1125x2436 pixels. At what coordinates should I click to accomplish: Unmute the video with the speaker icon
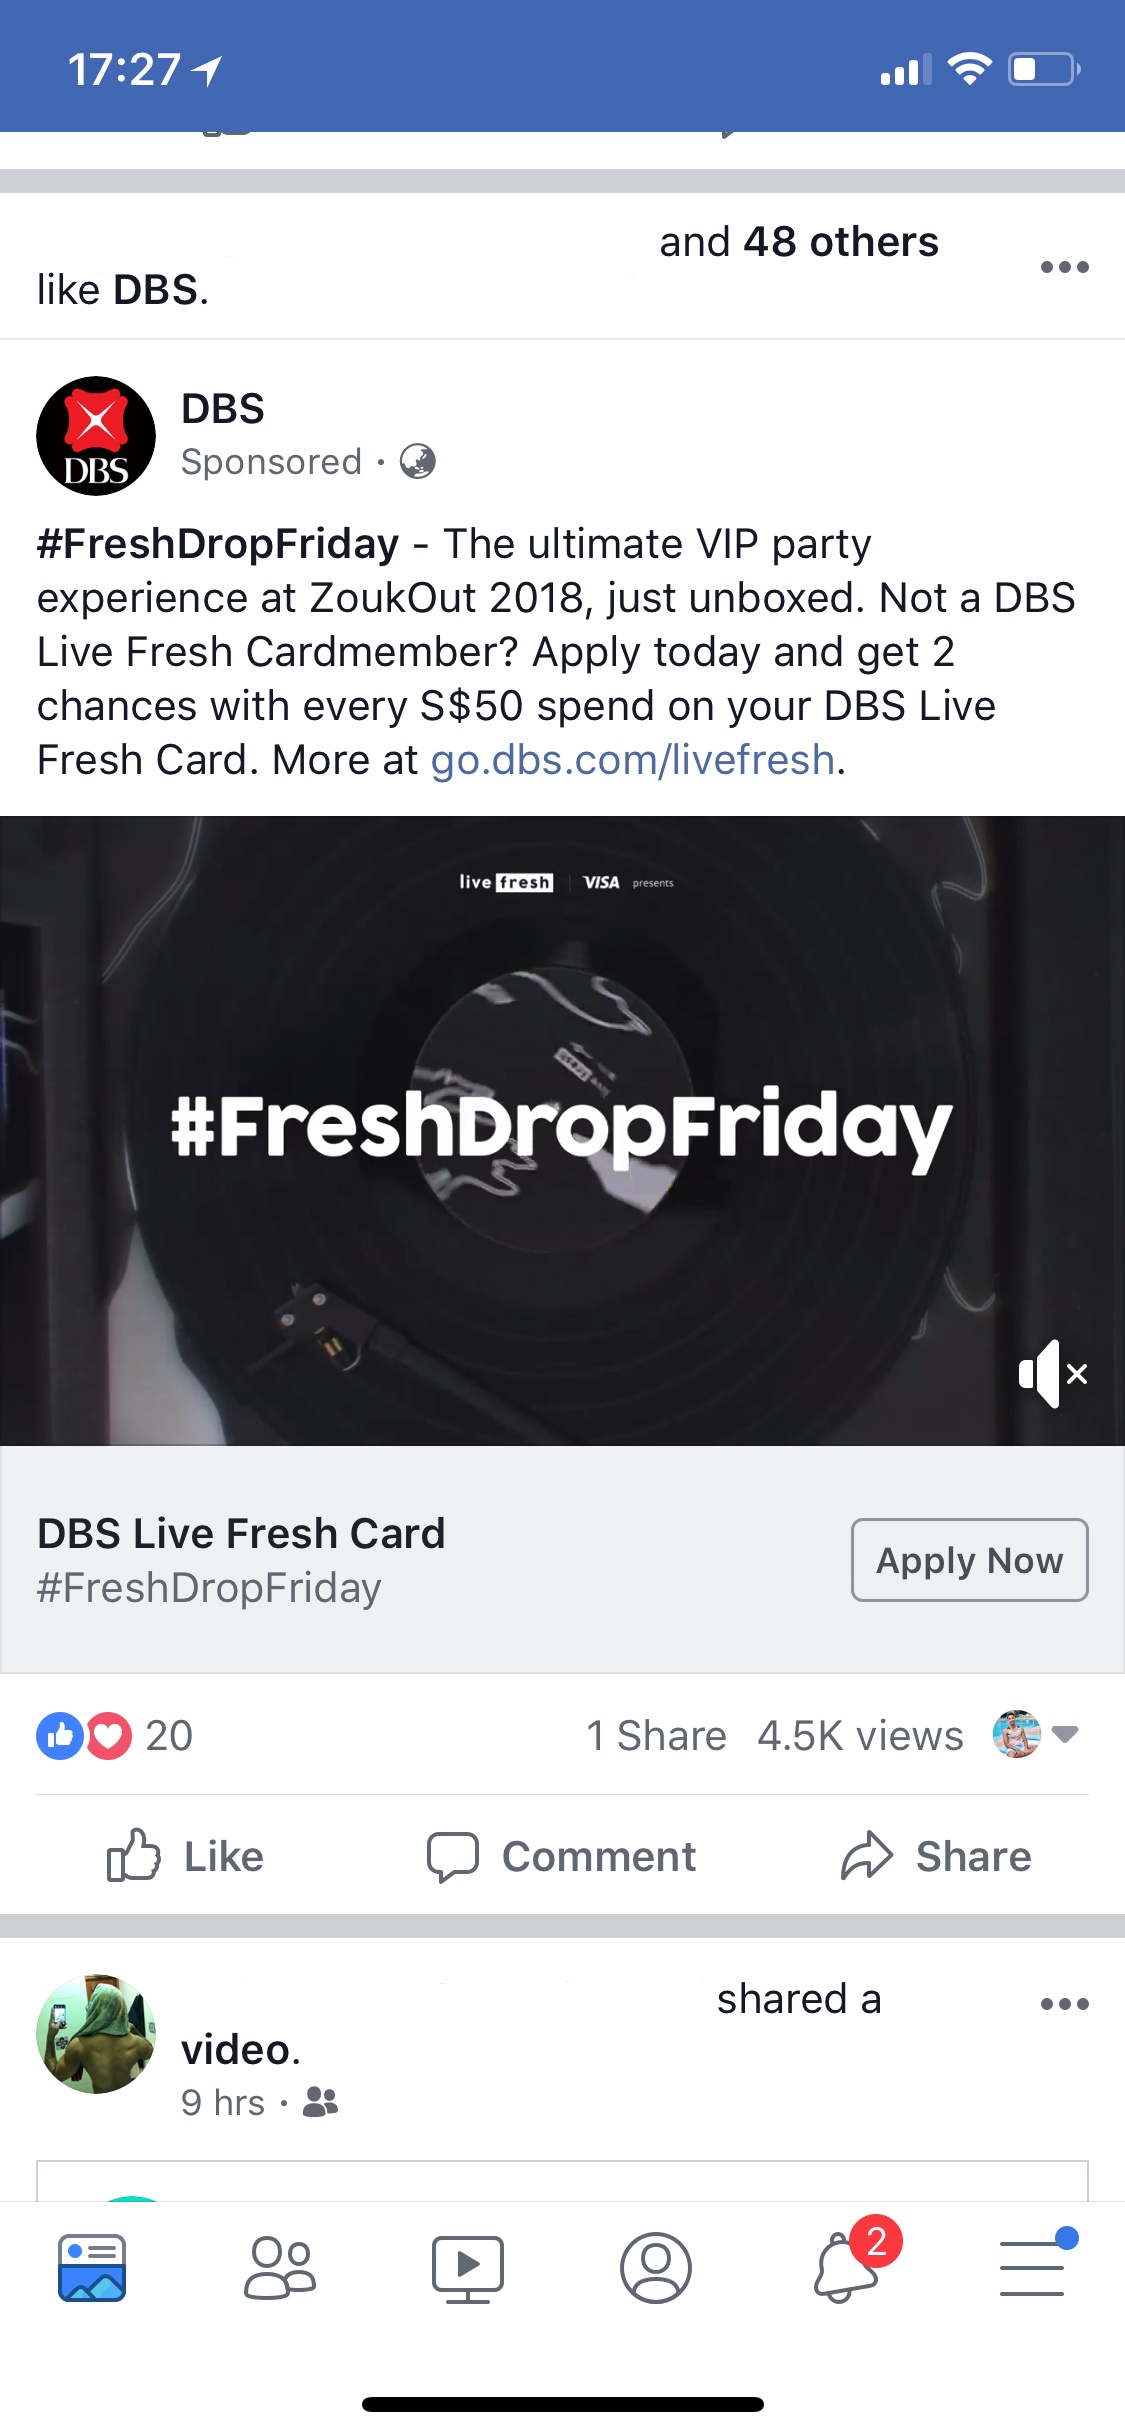tap(1052, 1374)
